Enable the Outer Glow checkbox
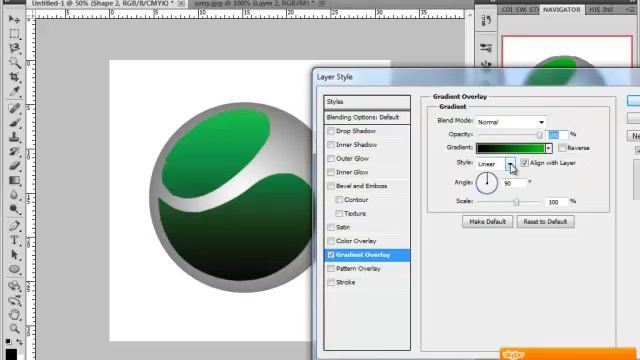This screenshot has width=640, height=360. coord(331,158)
